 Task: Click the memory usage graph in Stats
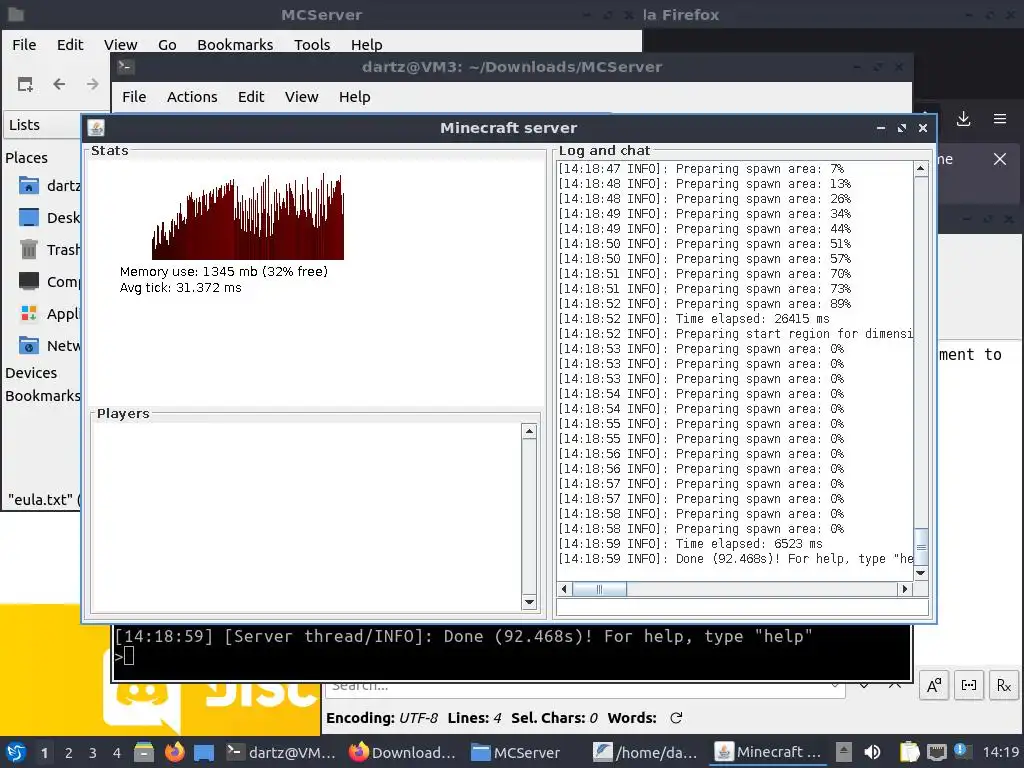248,217
